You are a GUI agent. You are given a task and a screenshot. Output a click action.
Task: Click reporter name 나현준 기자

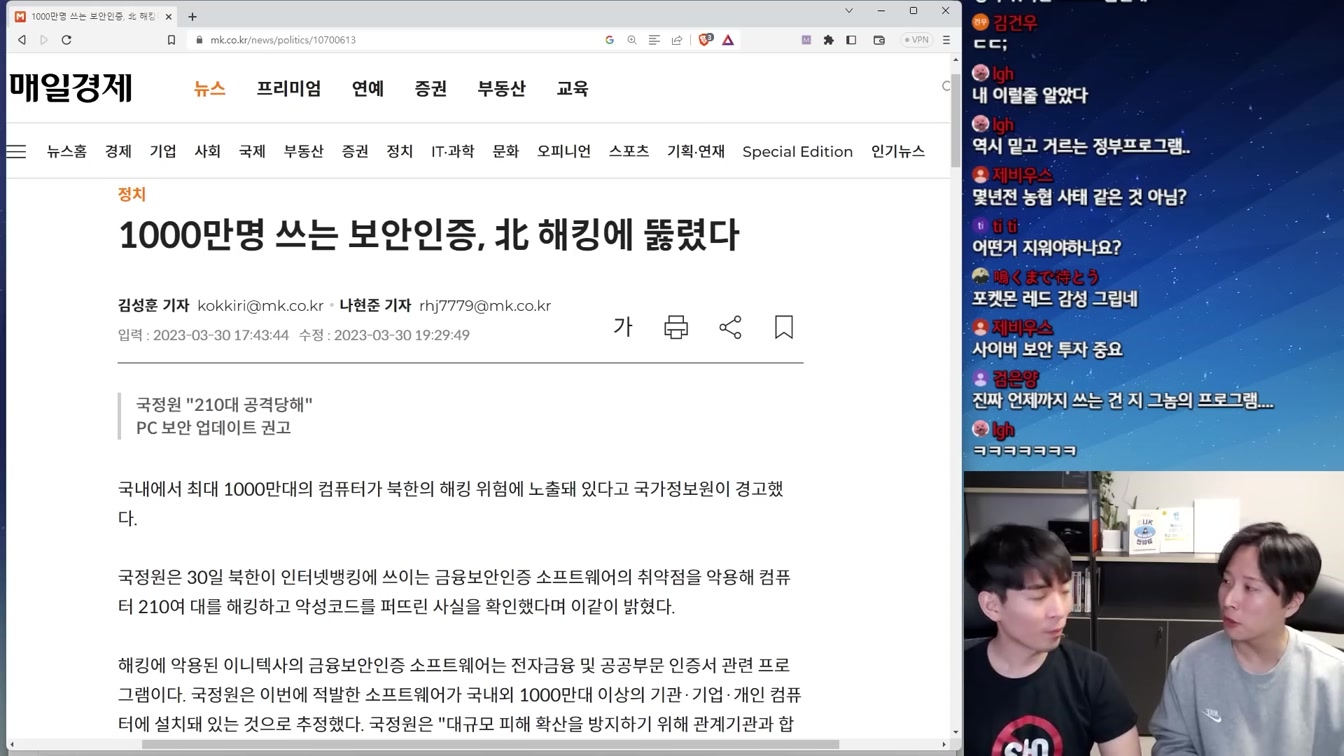pyautogui.click(x=375, y=305)
